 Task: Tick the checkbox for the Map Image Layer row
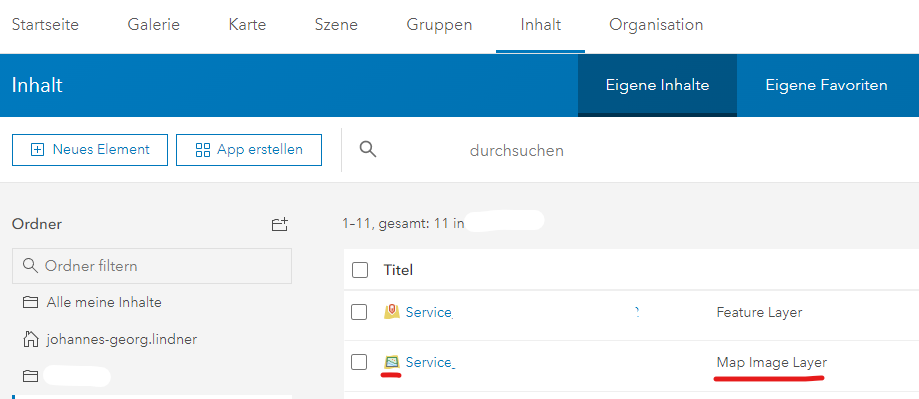click(x=359, y=363)
